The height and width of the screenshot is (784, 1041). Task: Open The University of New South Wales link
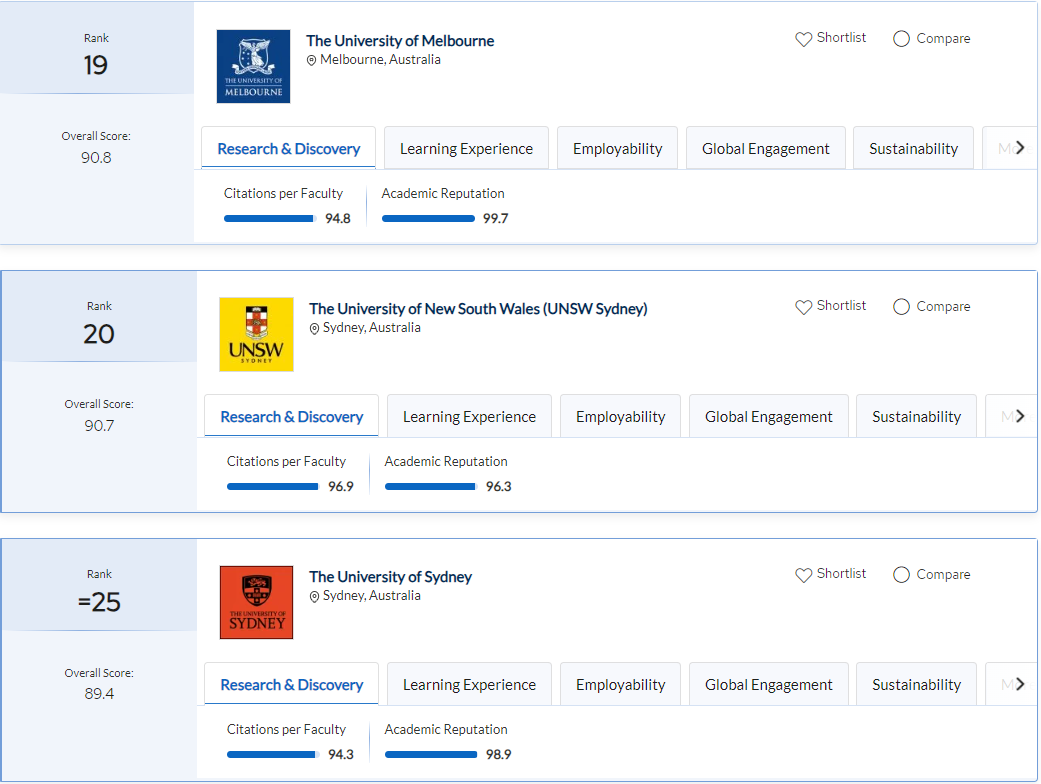(478, 309)
